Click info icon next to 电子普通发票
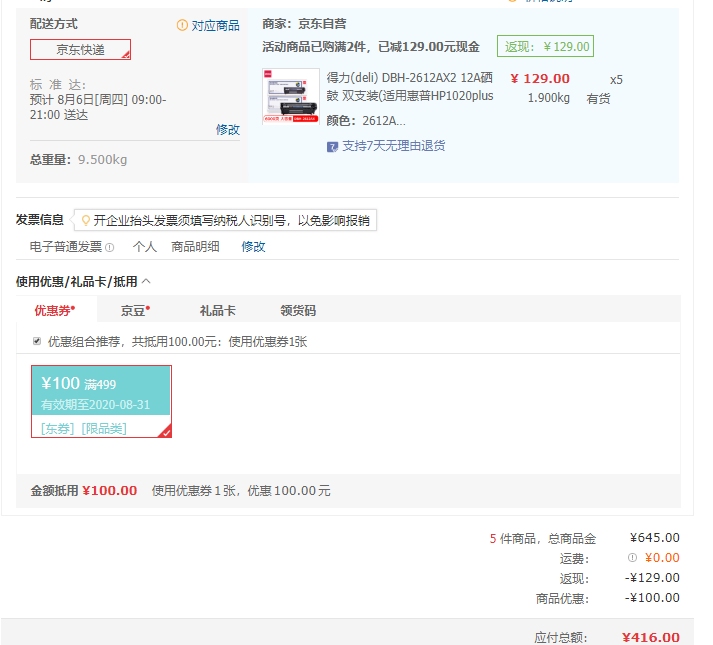Image resolution: width=713 pixels, height=645 pixels. pyautogui.click(x=110, y=247)
